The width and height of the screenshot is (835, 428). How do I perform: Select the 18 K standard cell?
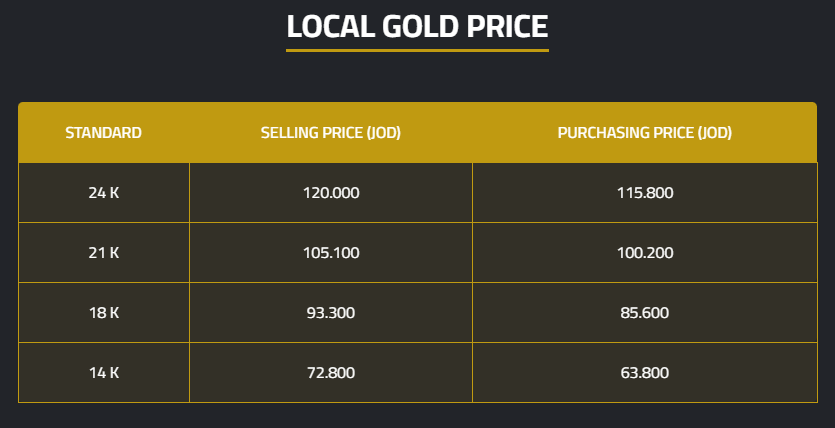(103, 313)
